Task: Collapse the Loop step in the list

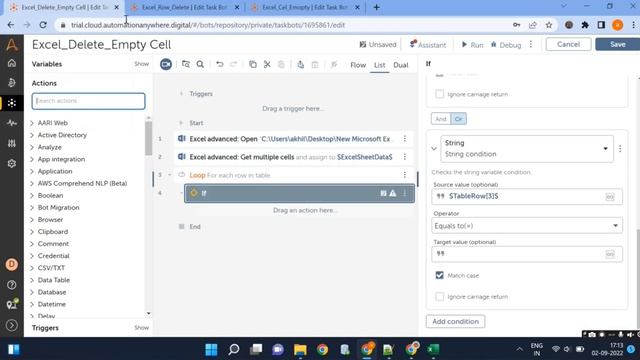Action: pos(170,175)
